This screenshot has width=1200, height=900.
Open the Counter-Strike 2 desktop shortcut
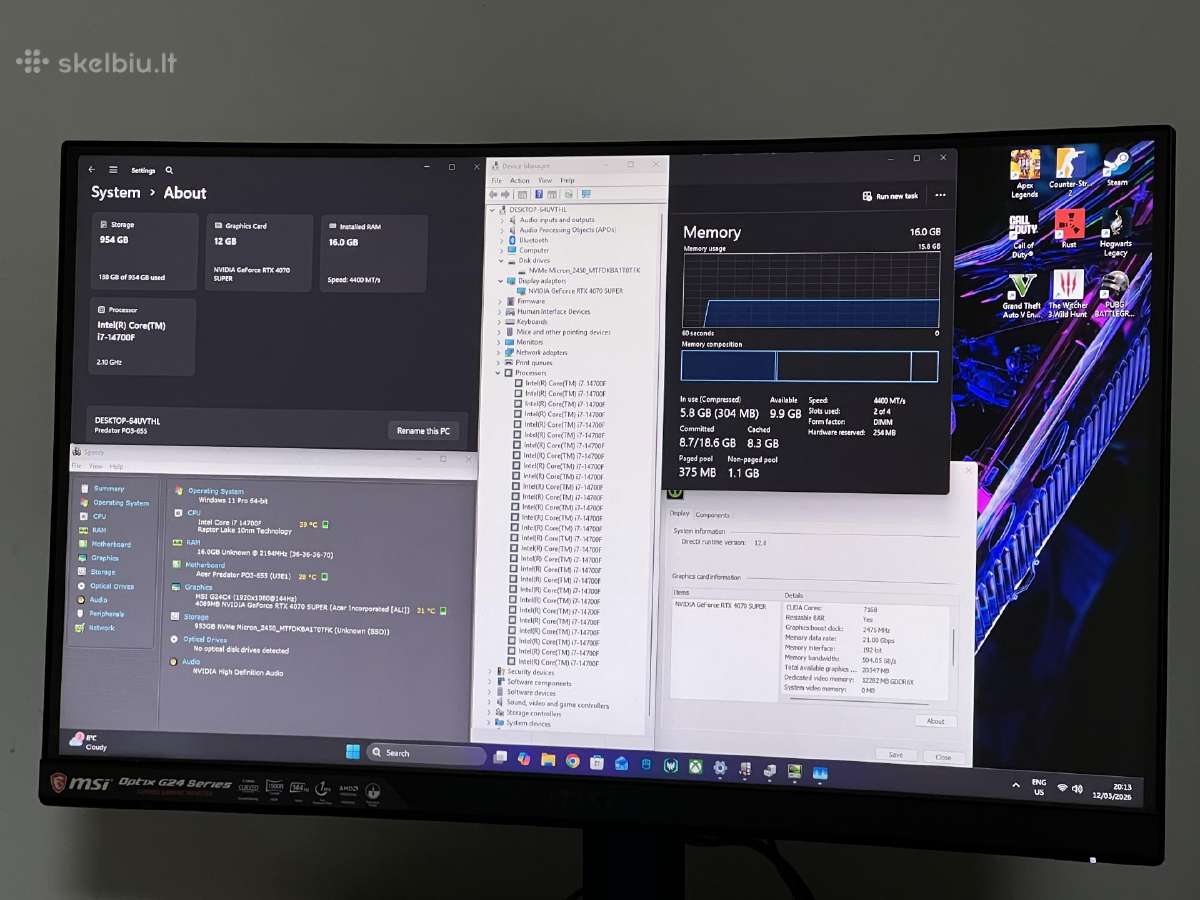(1069, 172)
